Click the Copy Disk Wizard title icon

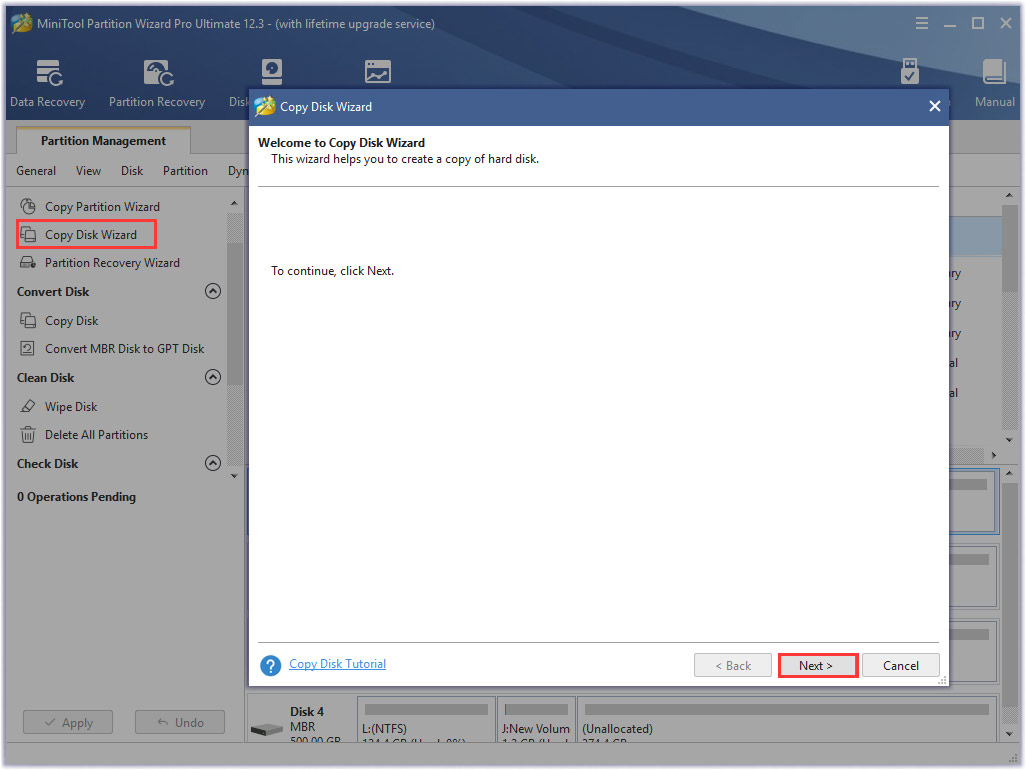click(x=265, y=106)
